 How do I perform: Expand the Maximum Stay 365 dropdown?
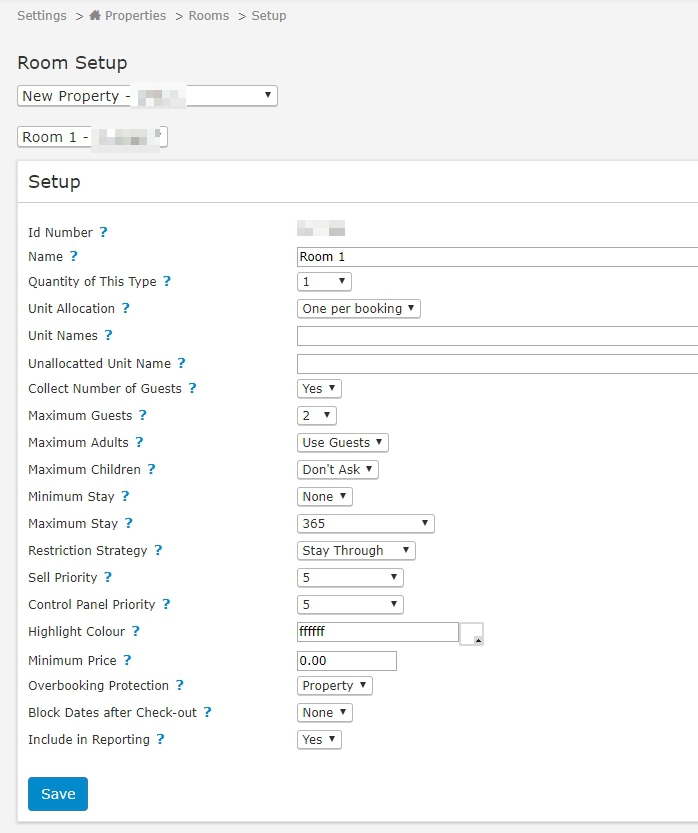click(365, 524)
